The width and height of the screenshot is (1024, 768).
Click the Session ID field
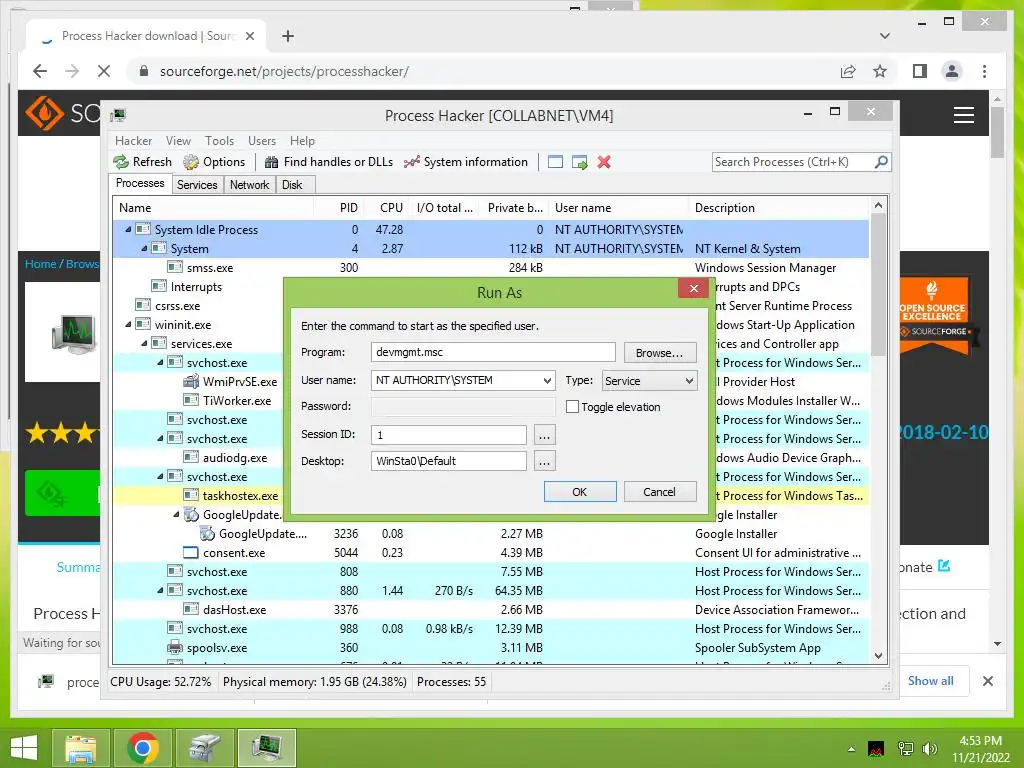click(x=449, y=435)
